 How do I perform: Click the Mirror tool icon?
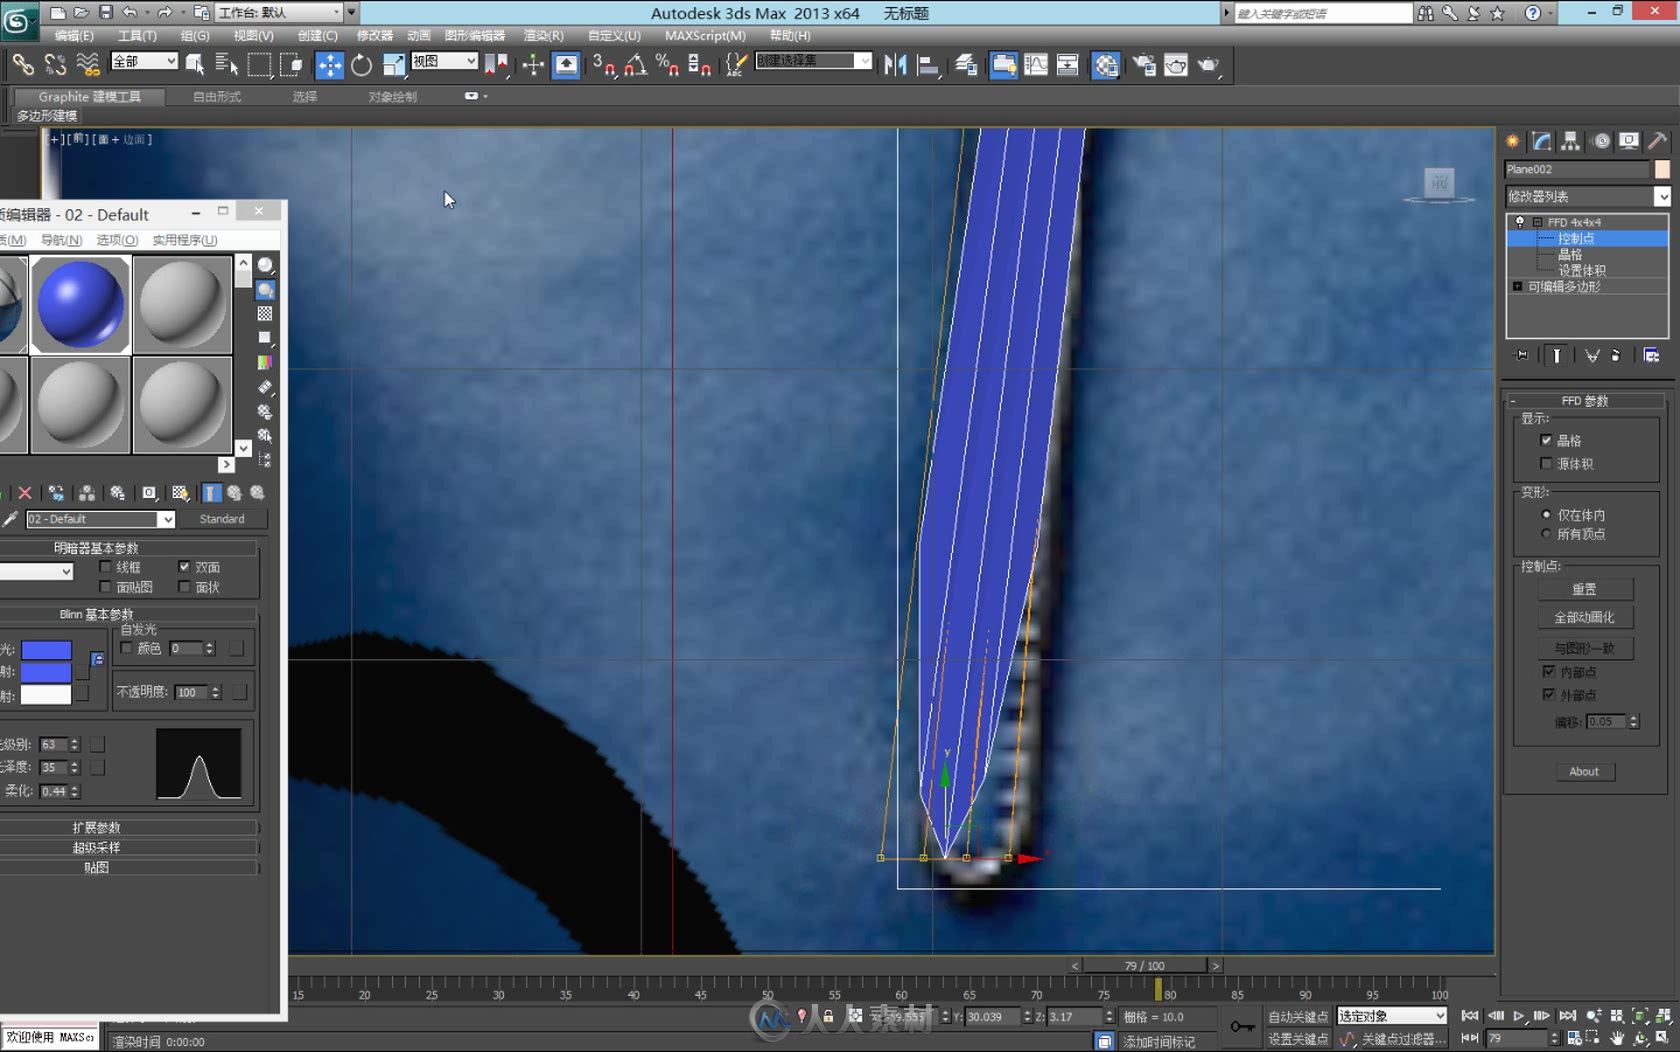coord(895,65)
